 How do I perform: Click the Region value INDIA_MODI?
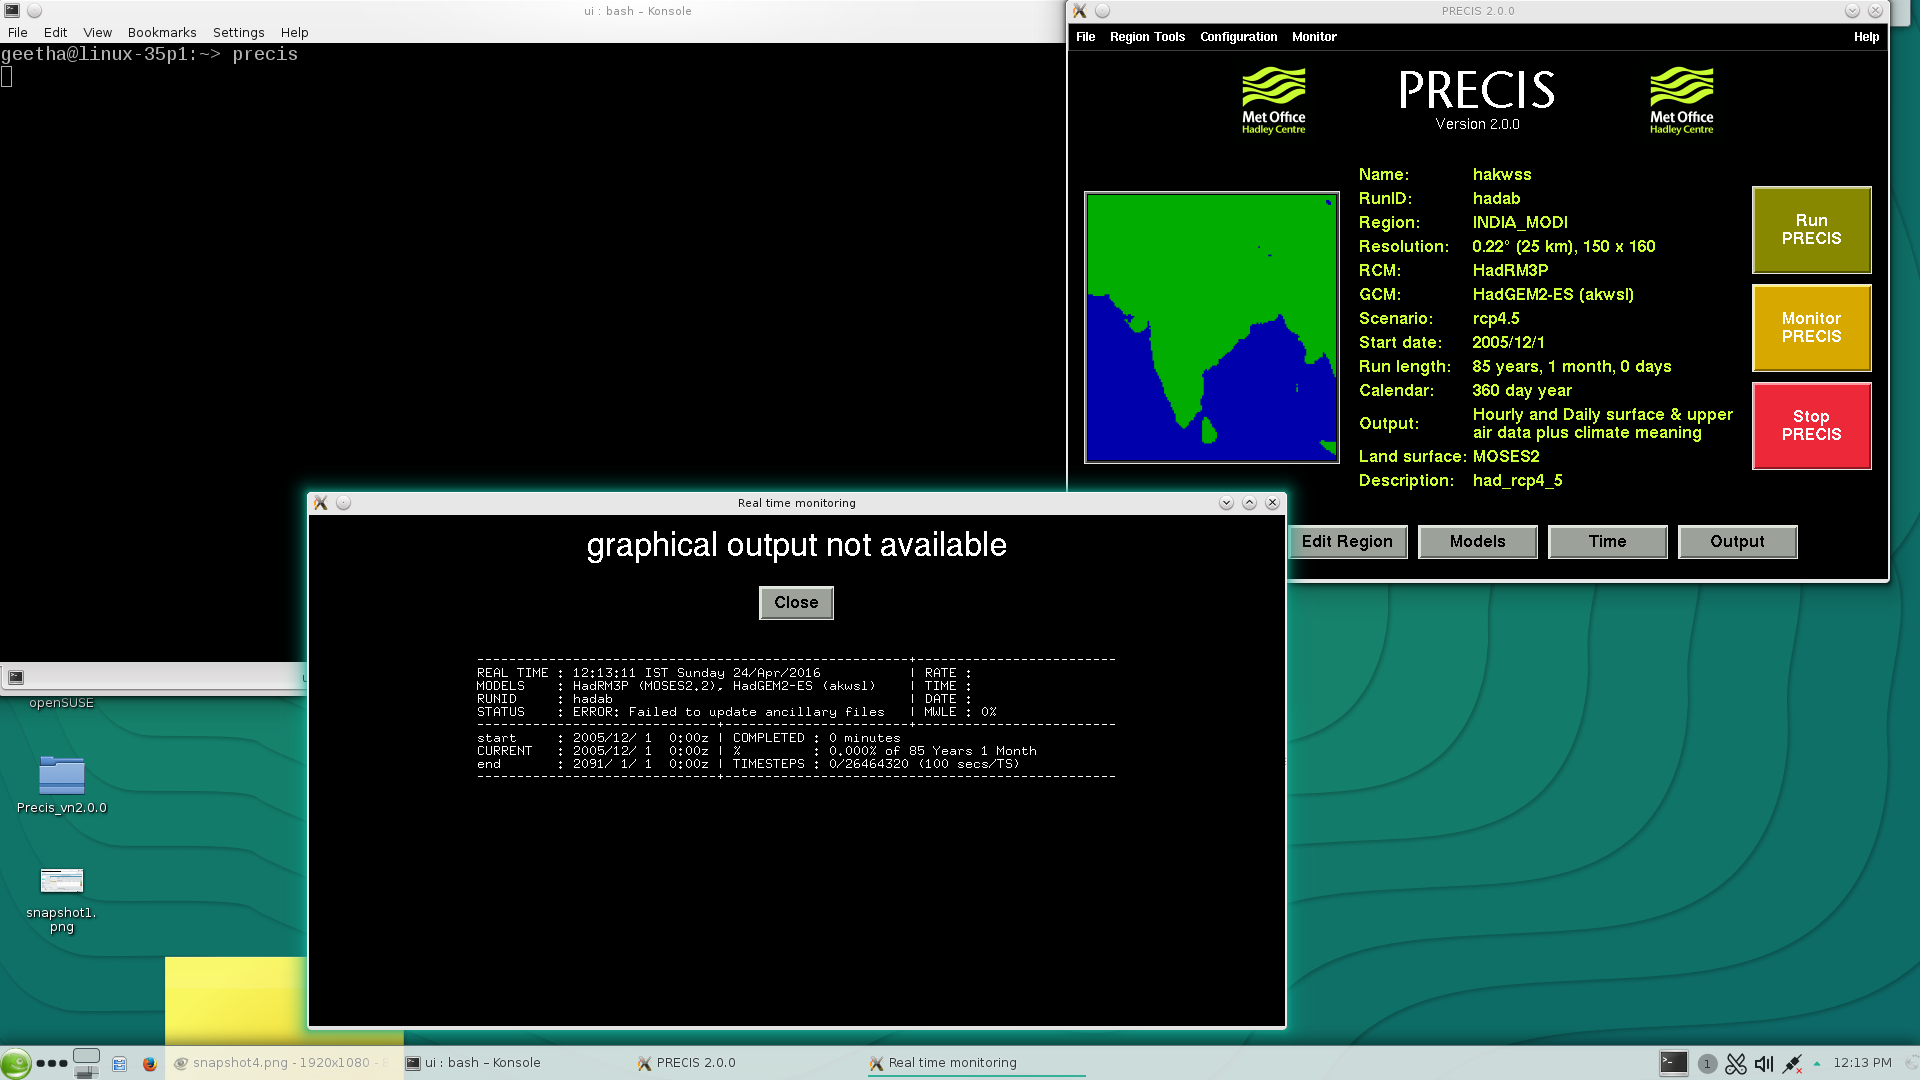coord(1520,223)
